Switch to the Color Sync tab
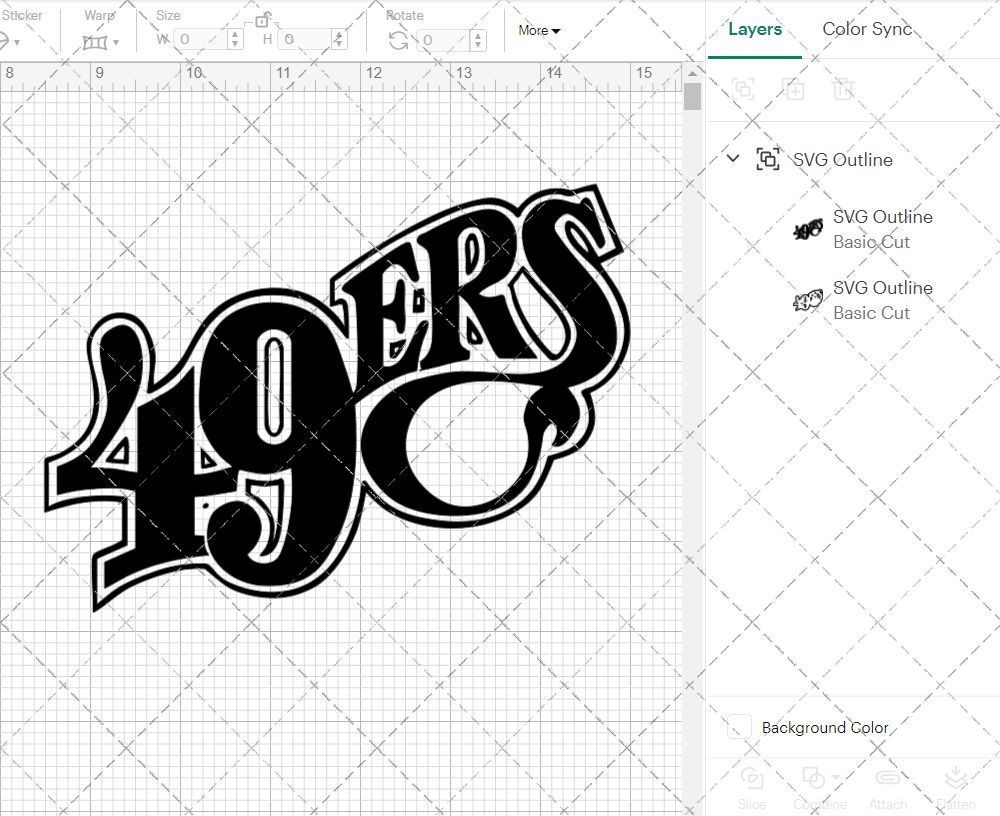1000x816 pixels. click(x=867, y=28)
